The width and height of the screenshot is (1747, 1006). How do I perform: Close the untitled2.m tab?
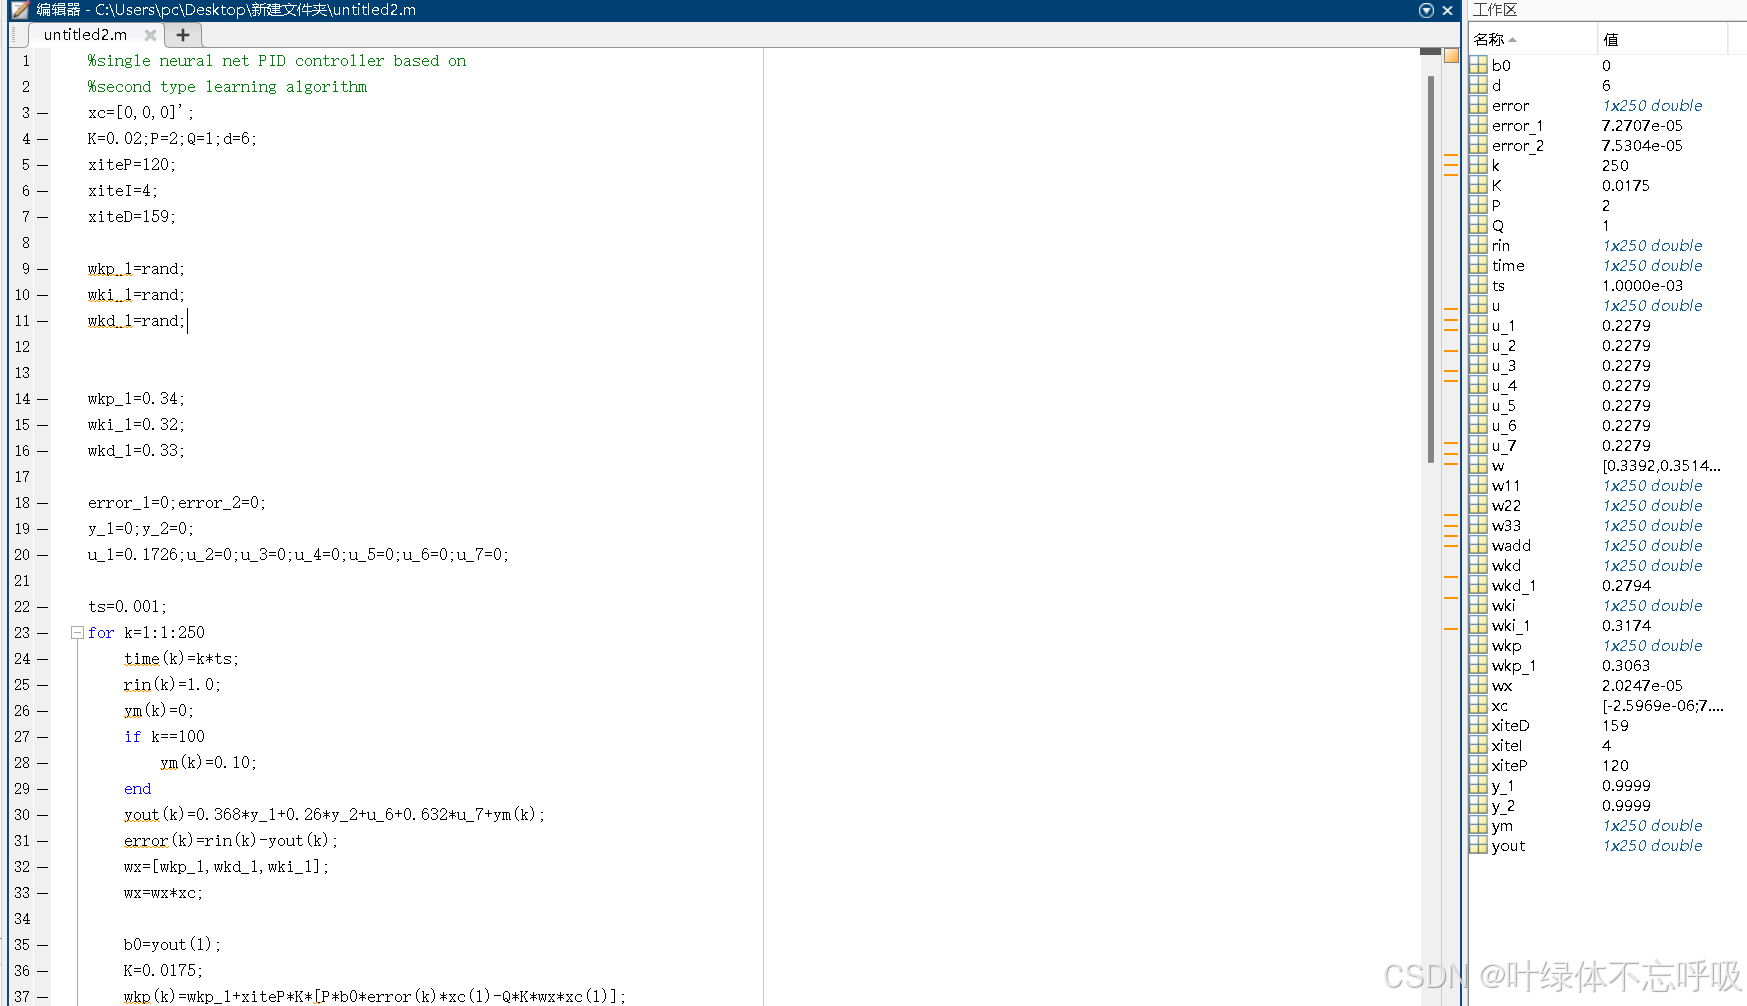(x=150, y=35)
